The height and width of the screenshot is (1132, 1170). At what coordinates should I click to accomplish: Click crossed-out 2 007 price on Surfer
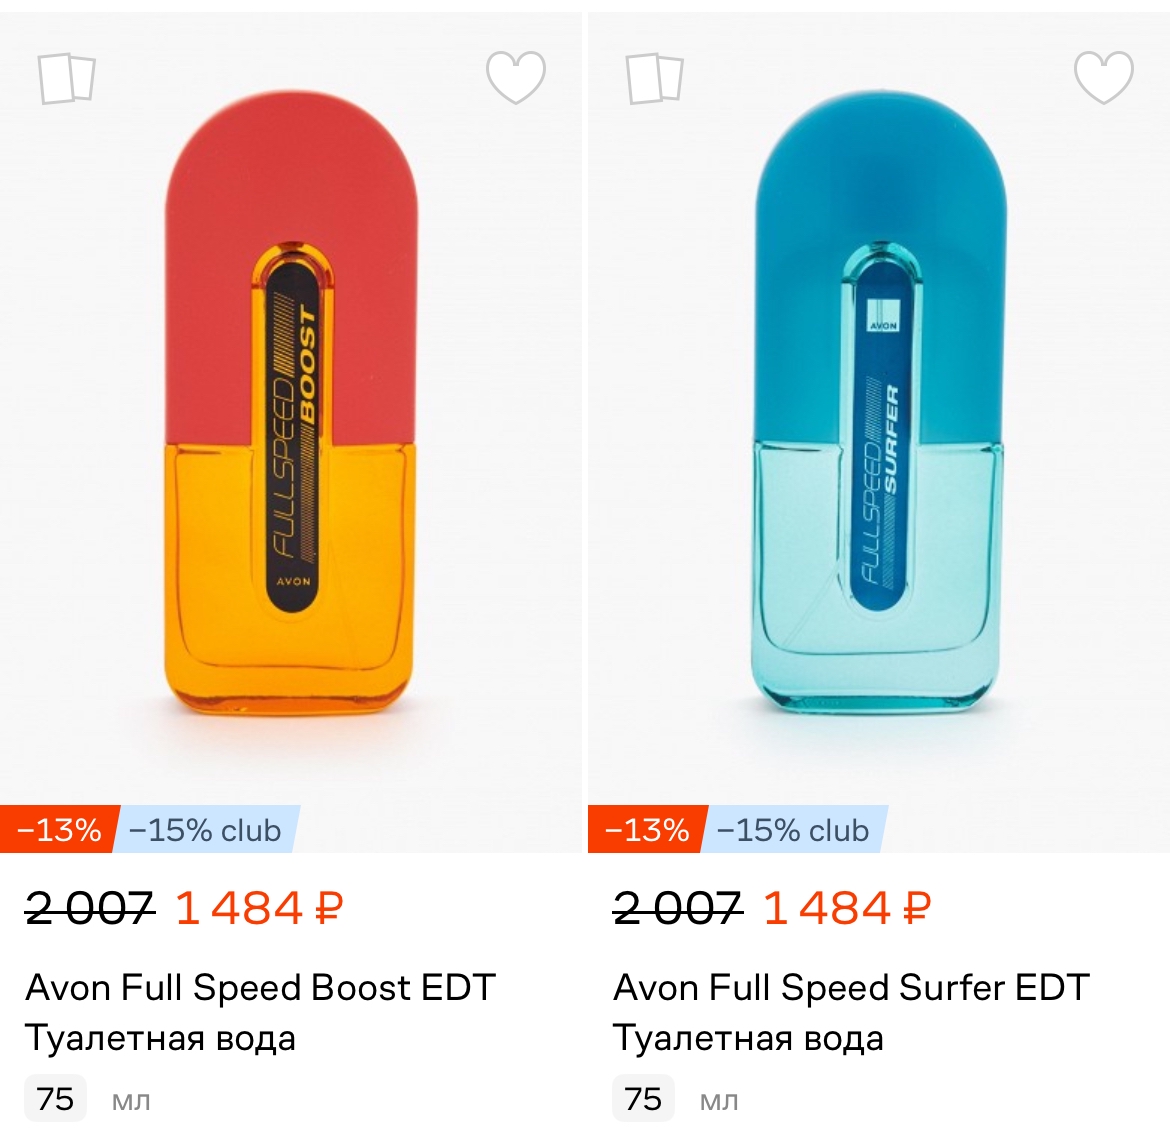[x=678, y=908]
